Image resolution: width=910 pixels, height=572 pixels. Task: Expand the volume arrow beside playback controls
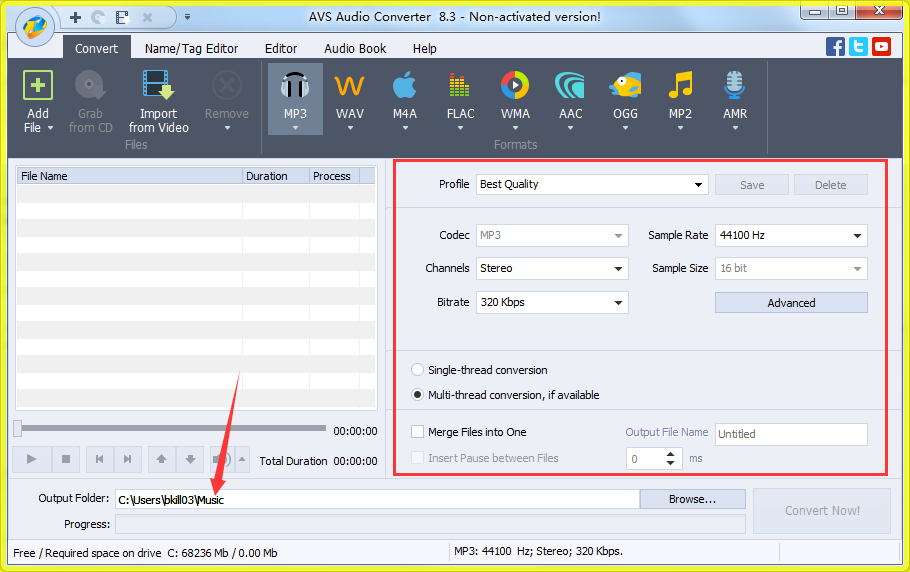[x=242, y=459]
